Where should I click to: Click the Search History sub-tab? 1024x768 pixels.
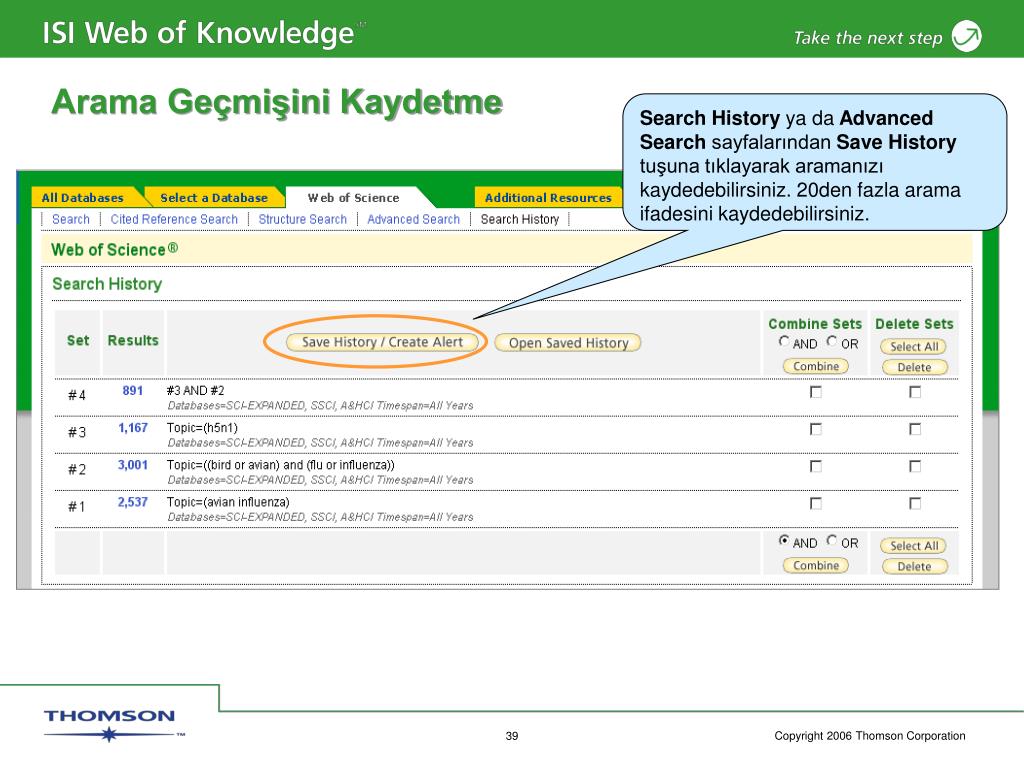[x=520, y=219]
